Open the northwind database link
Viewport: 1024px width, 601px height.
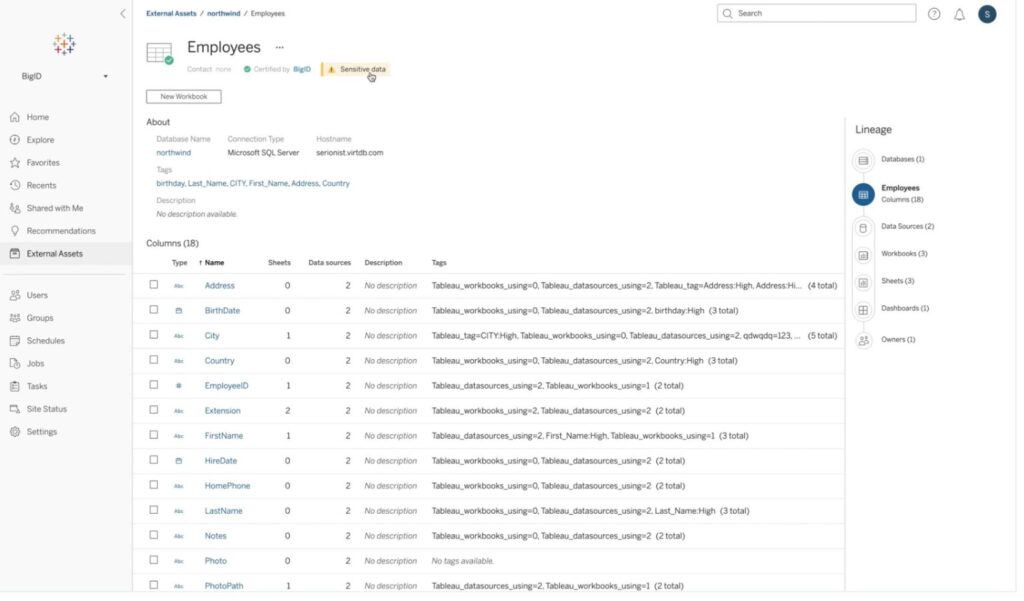coord(173,153)
